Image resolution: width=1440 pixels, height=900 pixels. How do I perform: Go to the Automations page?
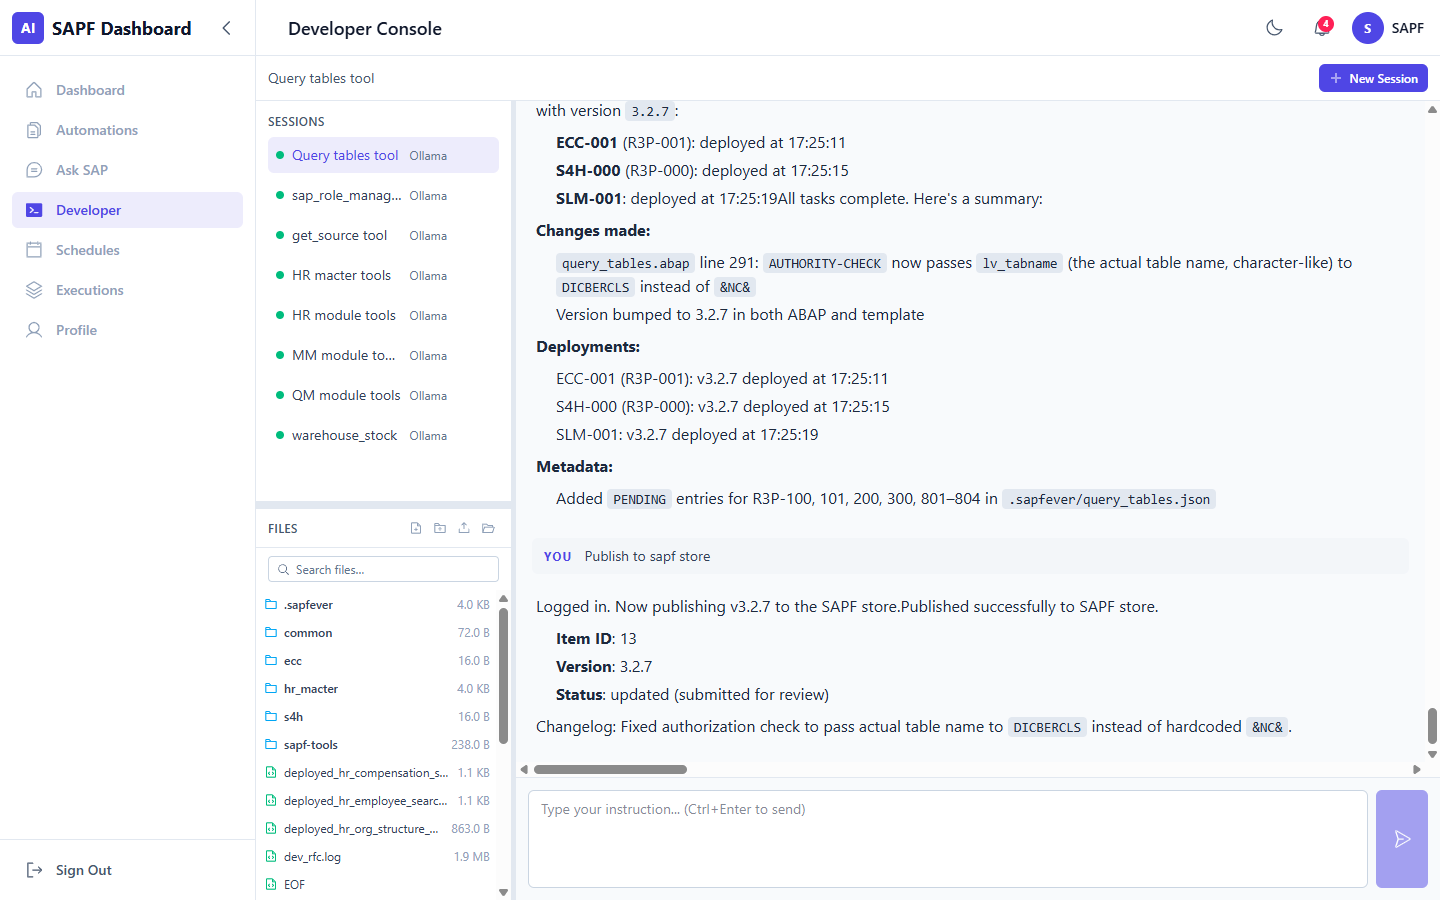coord(127,130)
